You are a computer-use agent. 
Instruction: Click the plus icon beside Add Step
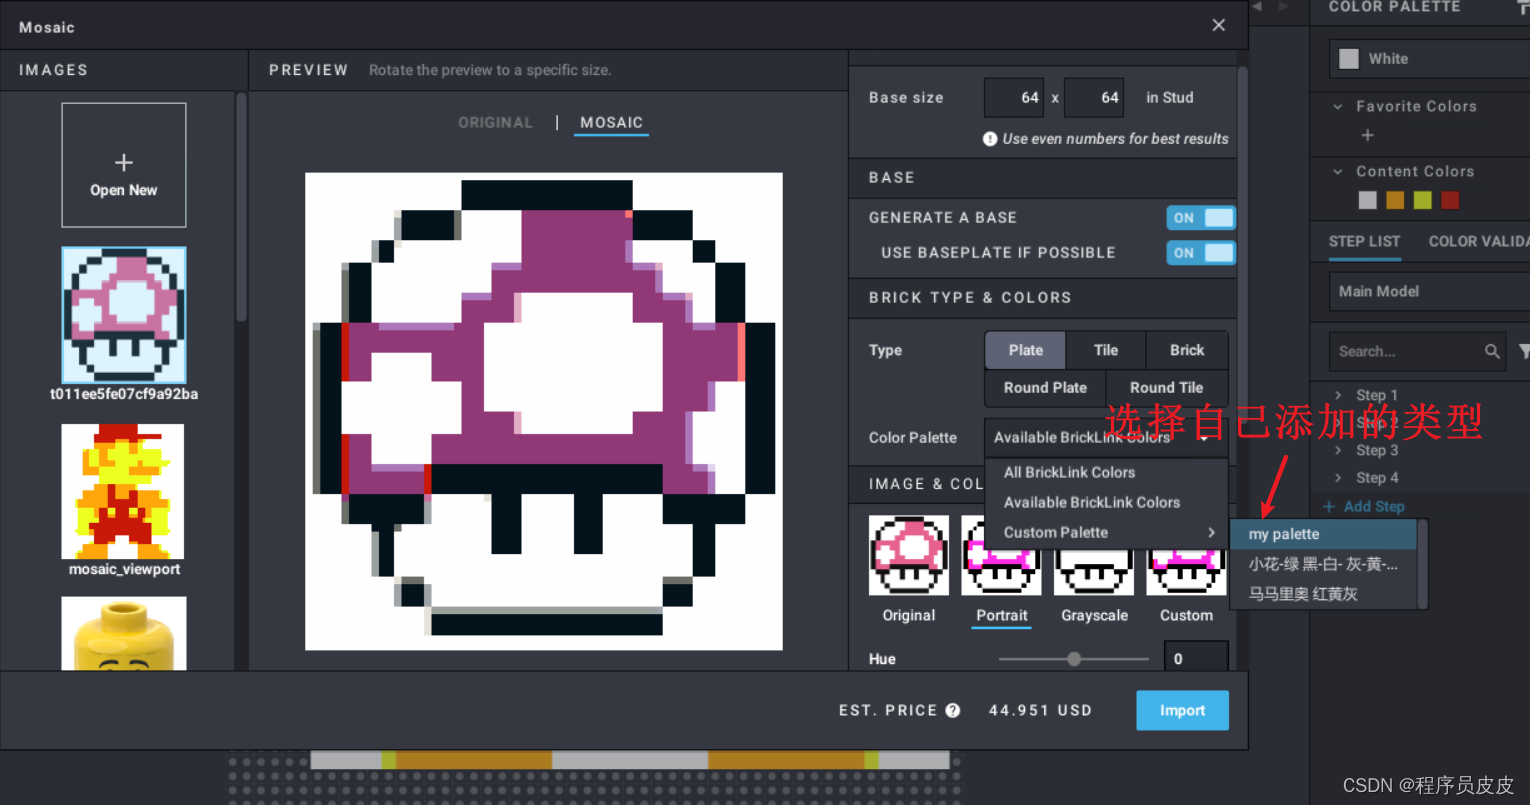(x=1329, y=507)
